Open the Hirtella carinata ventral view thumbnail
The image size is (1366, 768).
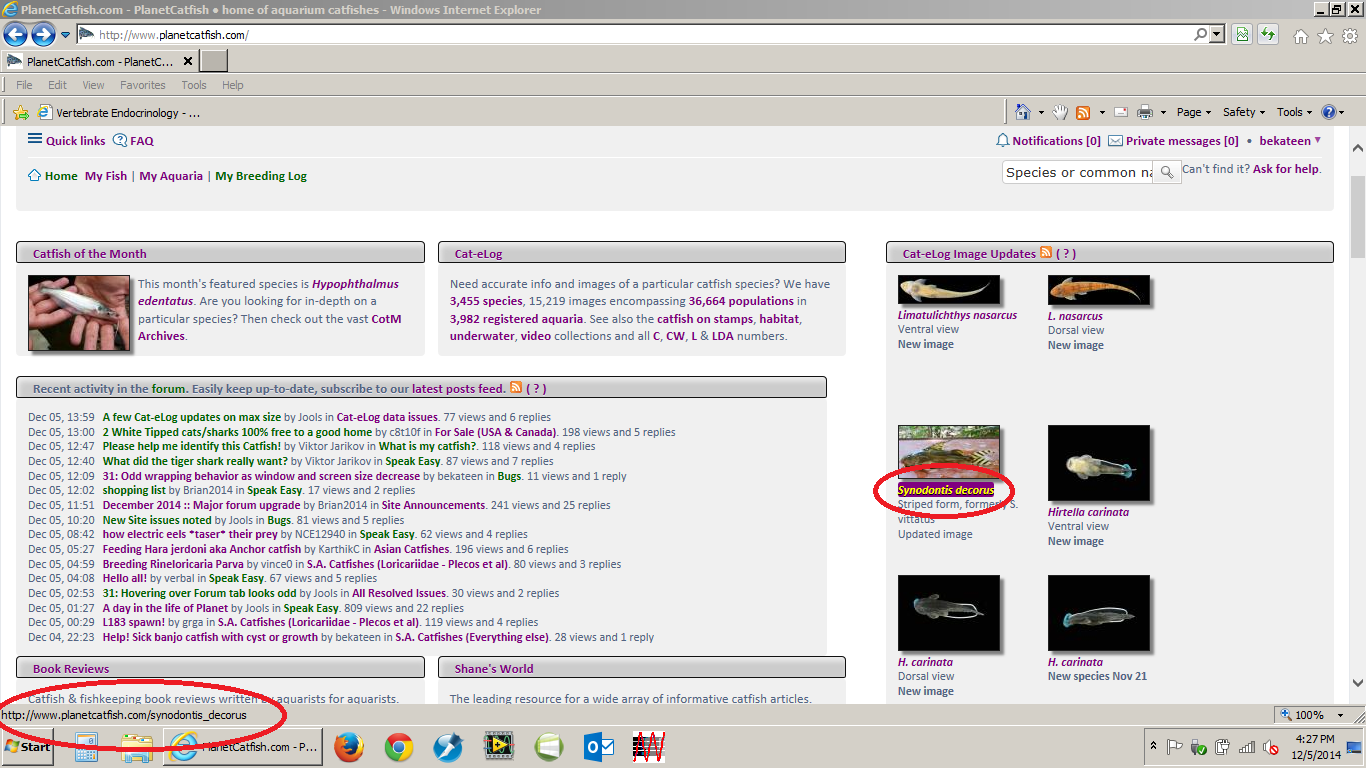click(x=1098, y=463)
